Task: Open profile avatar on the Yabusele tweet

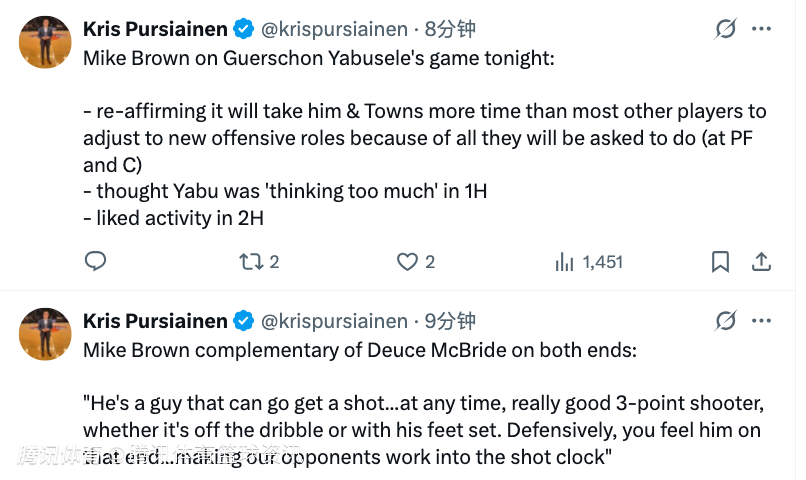Action: point(45,42)
